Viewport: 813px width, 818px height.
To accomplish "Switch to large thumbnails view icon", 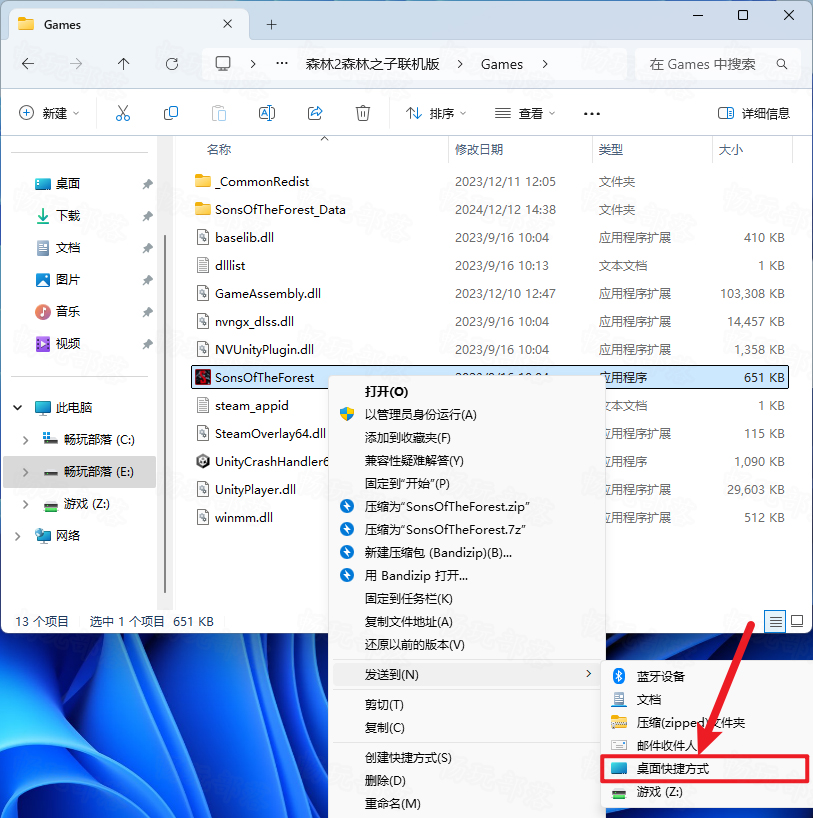I will (797, 621).
